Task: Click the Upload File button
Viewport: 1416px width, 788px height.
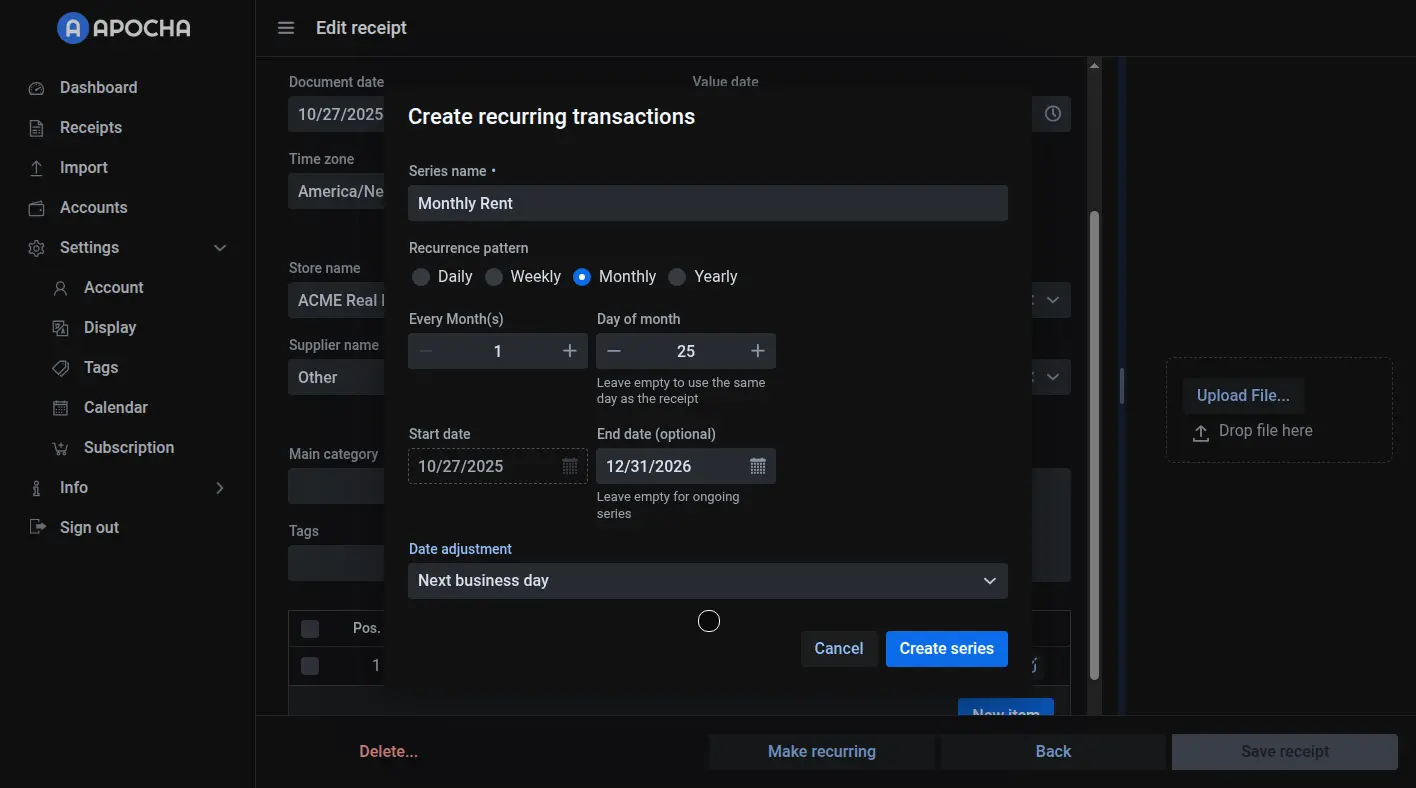Action: click(1243, 396)
